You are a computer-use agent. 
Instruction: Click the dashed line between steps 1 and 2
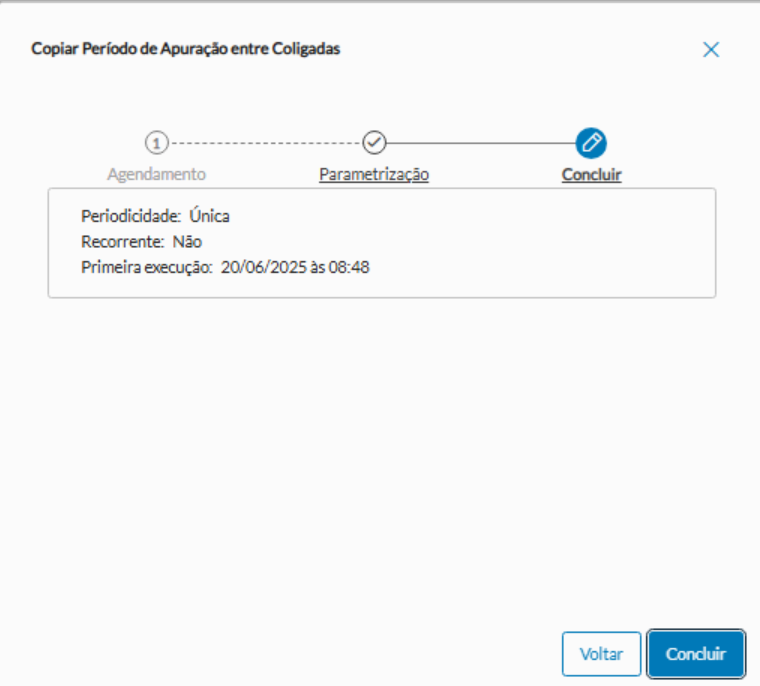pyautogui.click(x=265, y=142)
